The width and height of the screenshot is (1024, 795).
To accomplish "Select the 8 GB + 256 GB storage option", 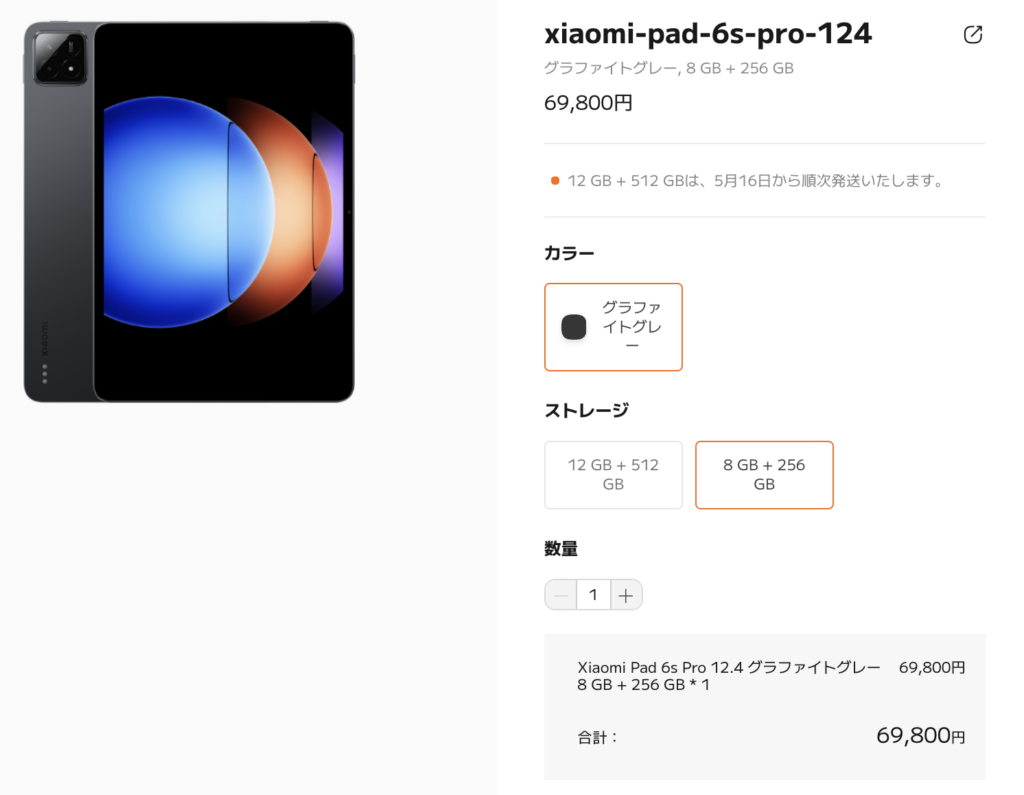I will click(764, 475).
